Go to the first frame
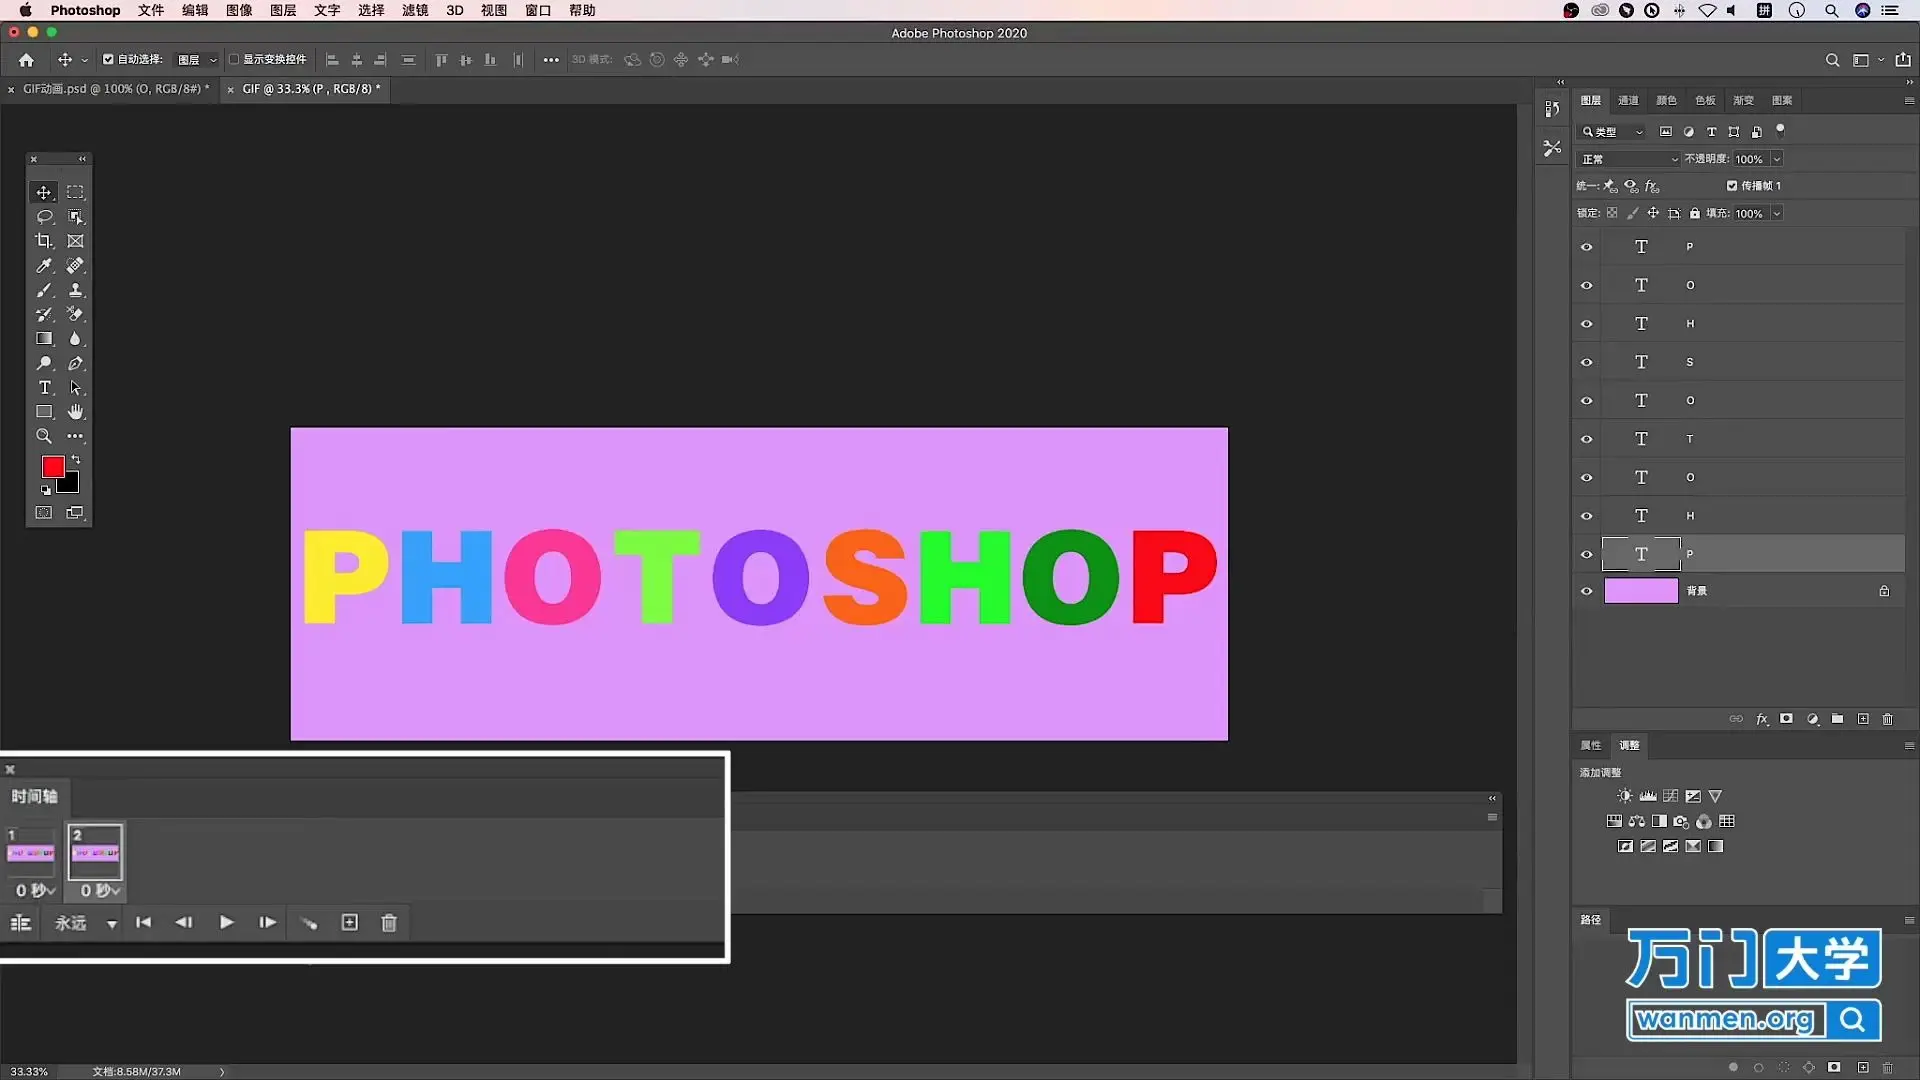 pos(143,922)
